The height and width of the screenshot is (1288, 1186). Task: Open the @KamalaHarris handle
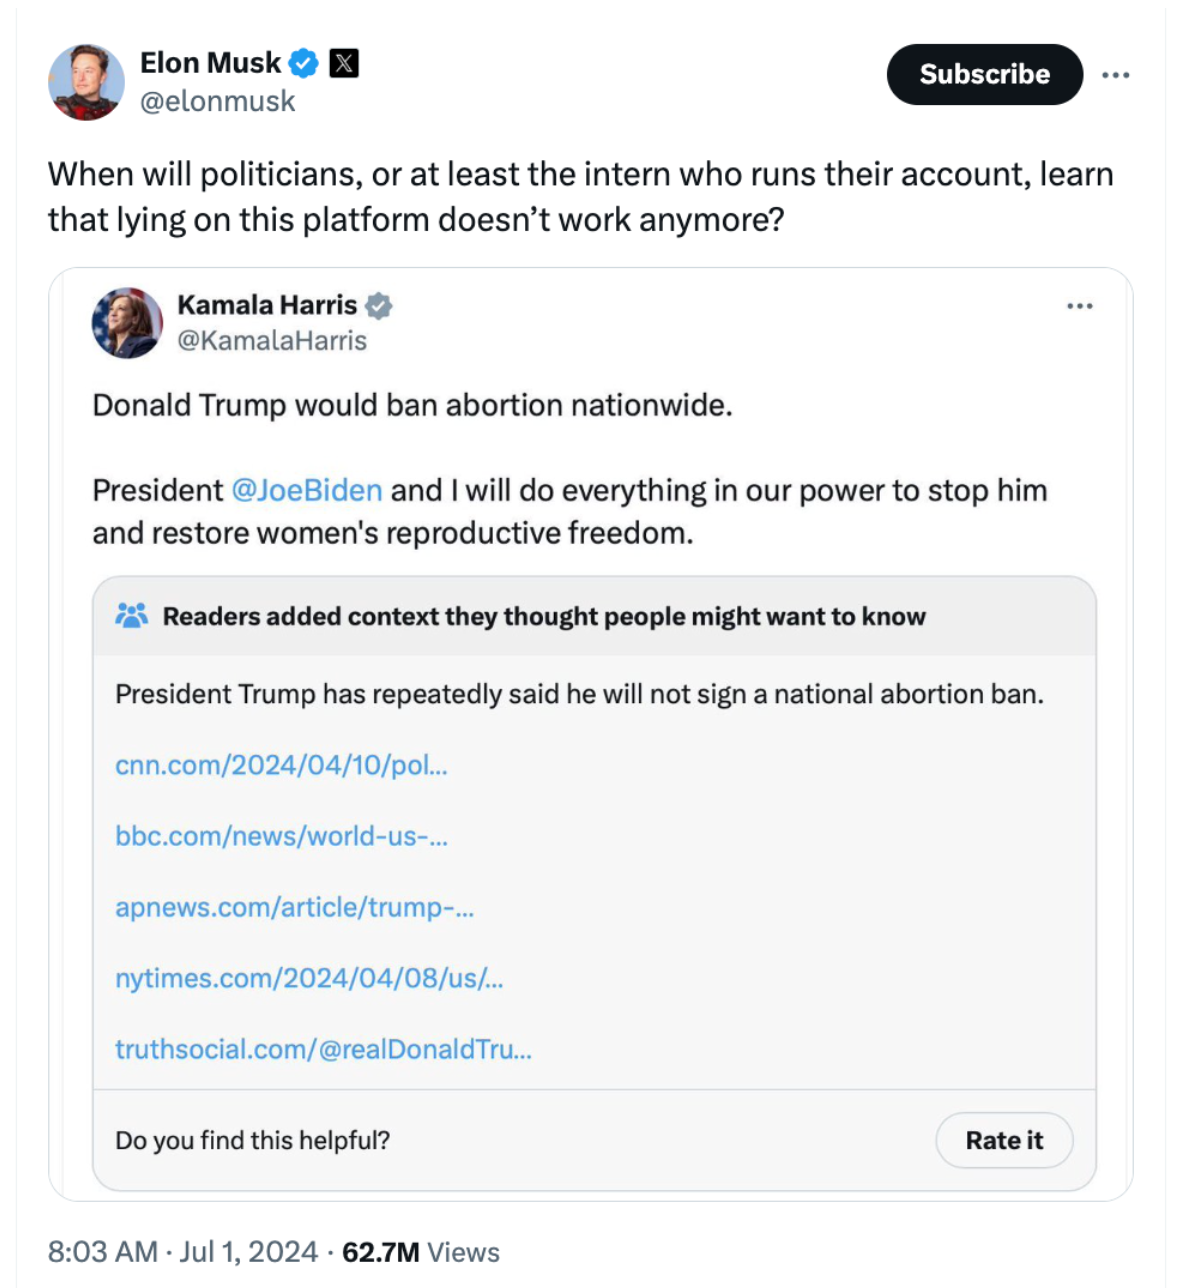point(272,340)
